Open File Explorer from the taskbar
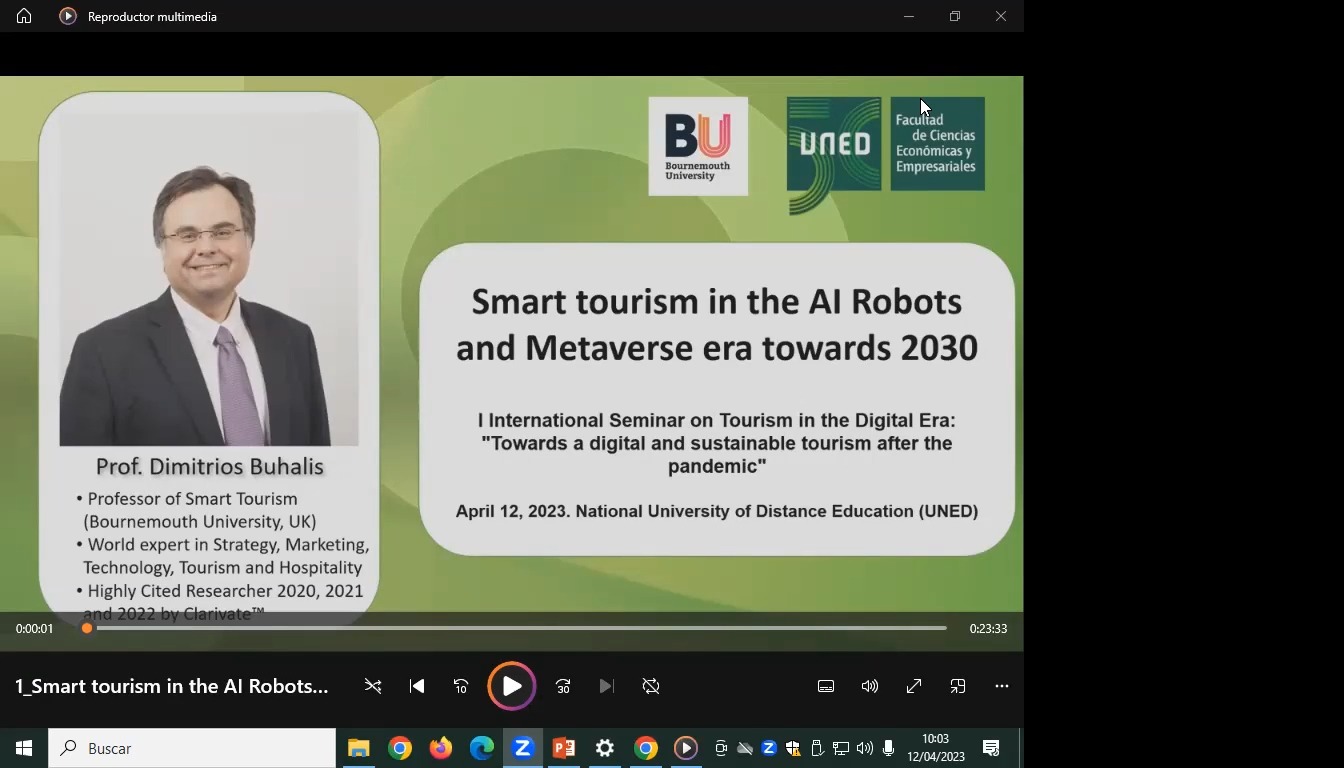This screenshot has width=1344, height=768. pyautogui.click(x=359, y=748)
